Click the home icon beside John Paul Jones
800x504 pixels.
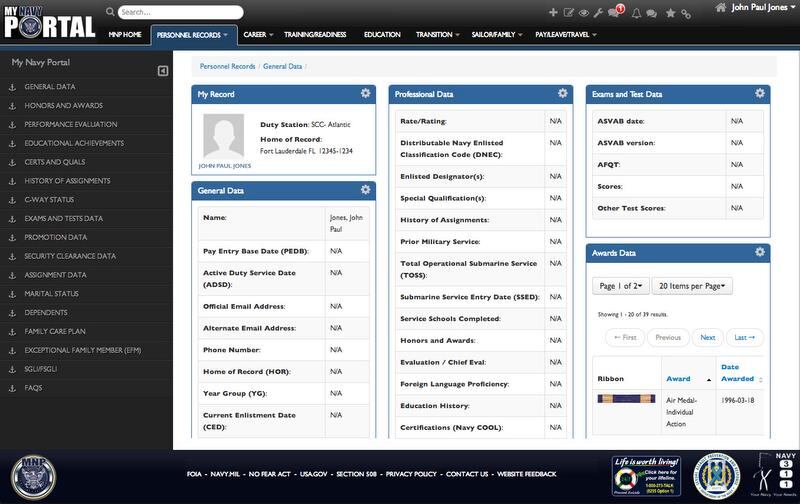point(720,7)
